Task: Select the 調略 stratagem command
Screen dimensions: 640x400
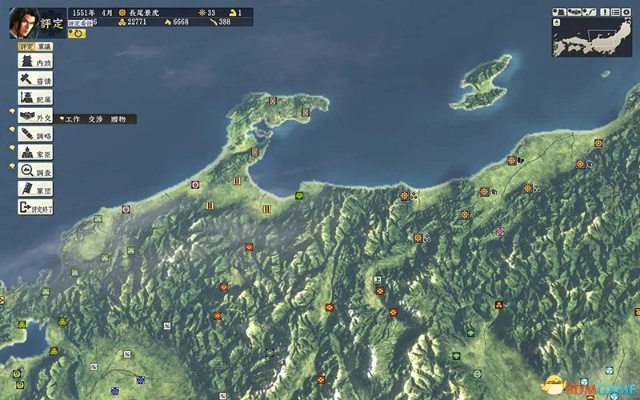Action: point(35,135)
